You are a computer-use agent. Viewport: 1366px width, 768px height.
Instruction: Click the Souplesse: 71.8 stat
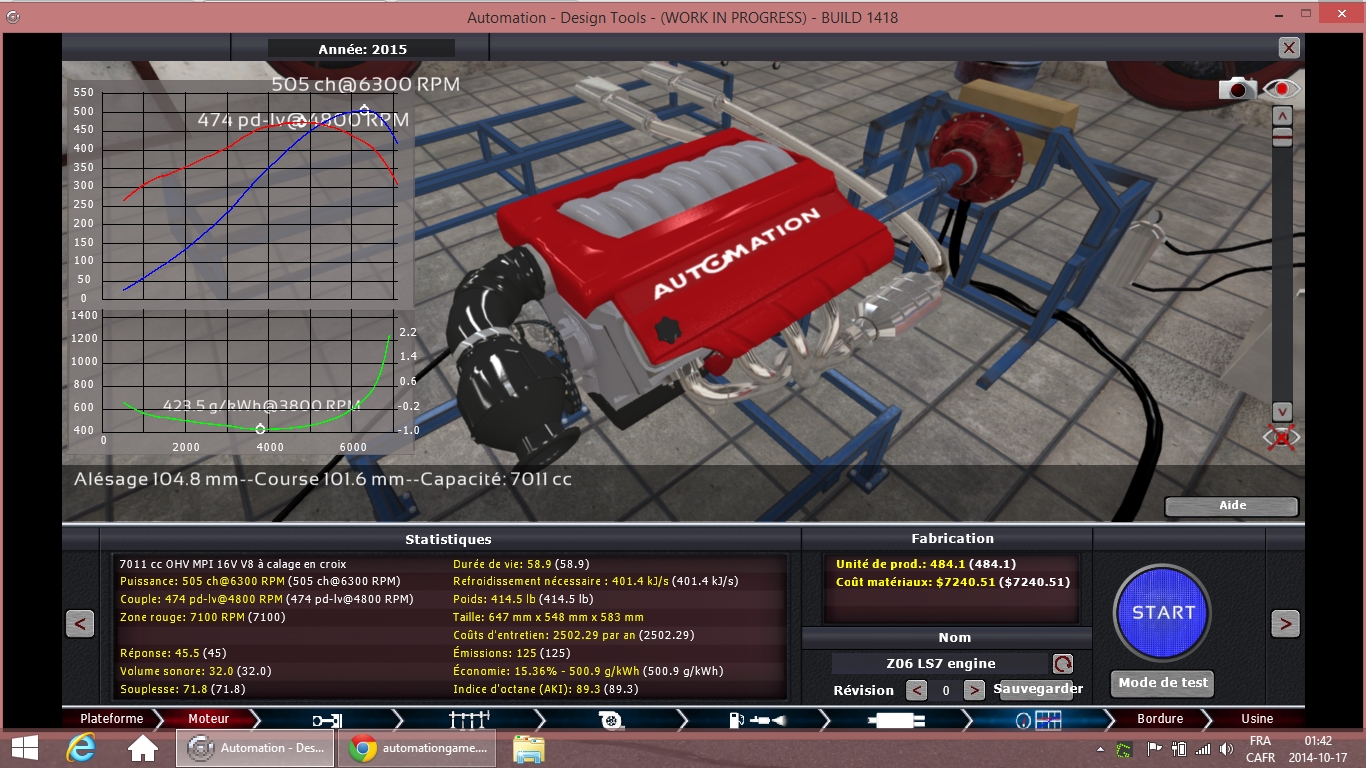tap(182, 689)
